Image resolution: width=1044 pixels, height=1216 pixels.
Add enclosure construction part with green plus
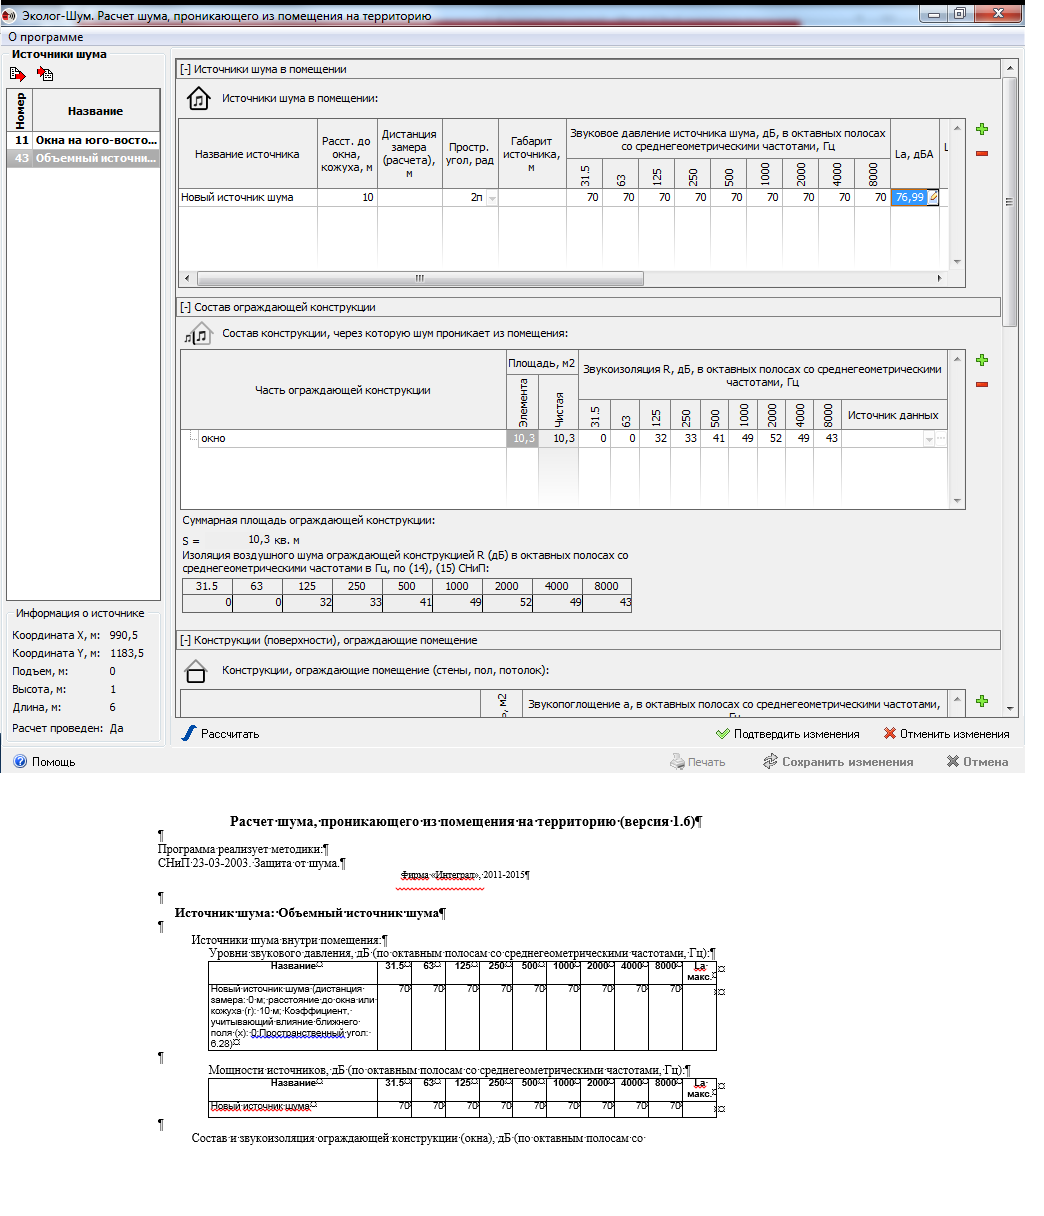point(981,360)
